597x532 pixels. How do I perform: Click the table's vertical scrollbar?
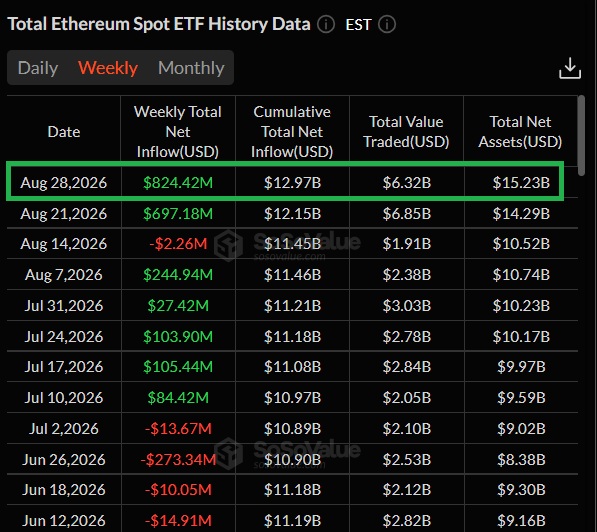tap(581, 135)
